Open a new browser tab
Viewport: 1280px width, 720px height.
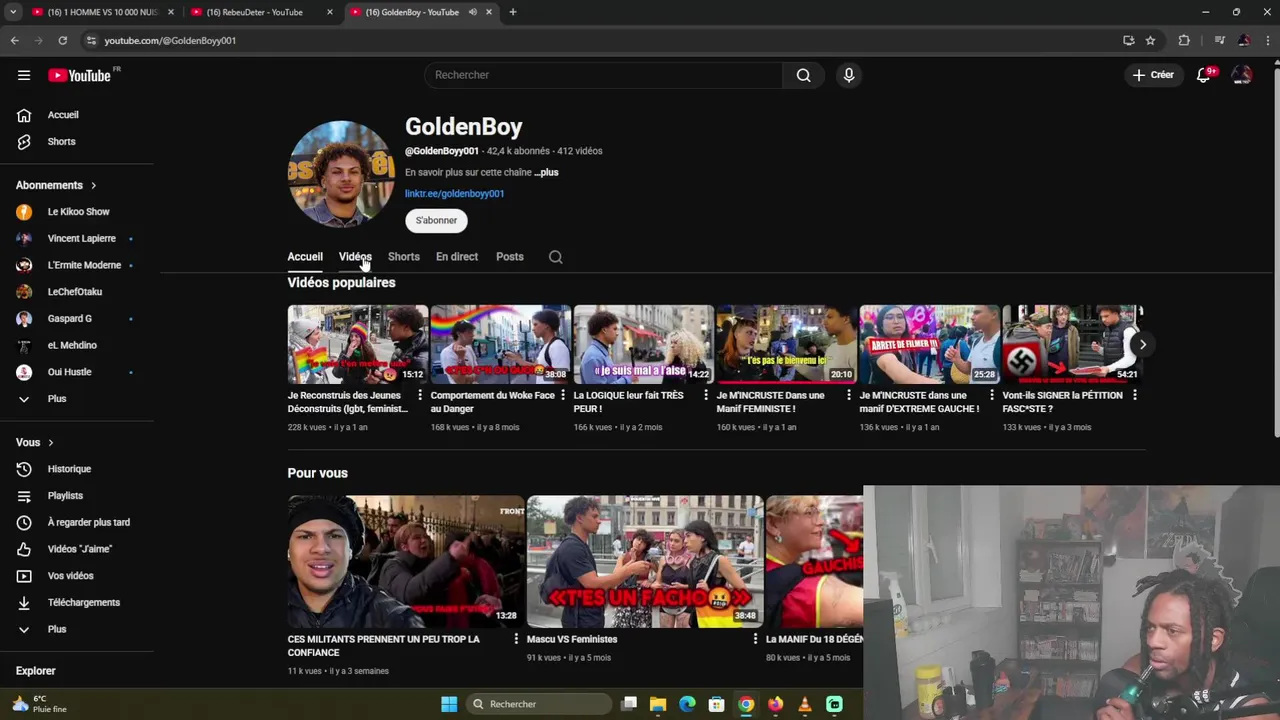(513, 12)
